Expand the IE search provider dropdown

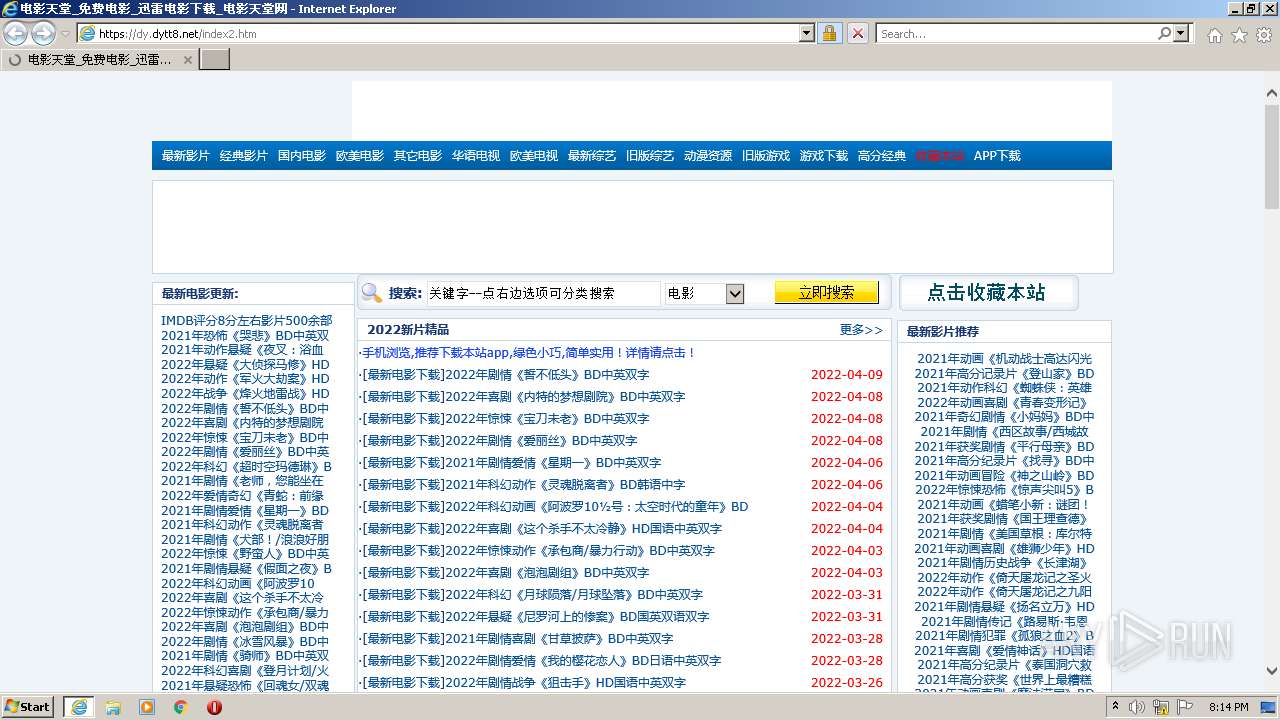1182,33
